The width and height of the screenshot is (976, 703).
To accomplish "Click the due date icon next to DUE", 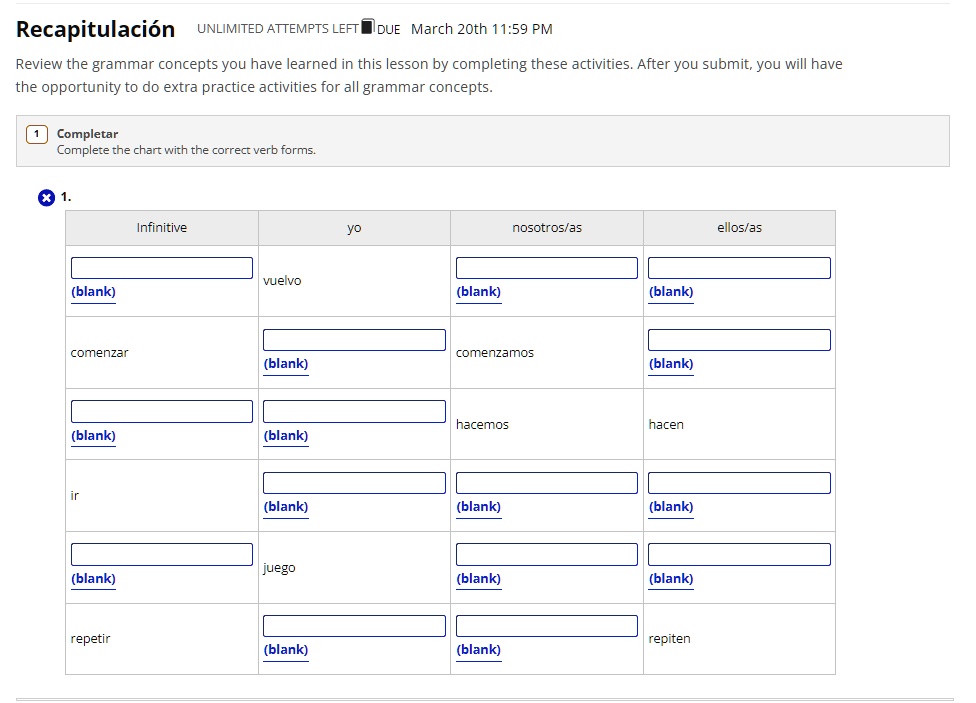I will point(367,26).
